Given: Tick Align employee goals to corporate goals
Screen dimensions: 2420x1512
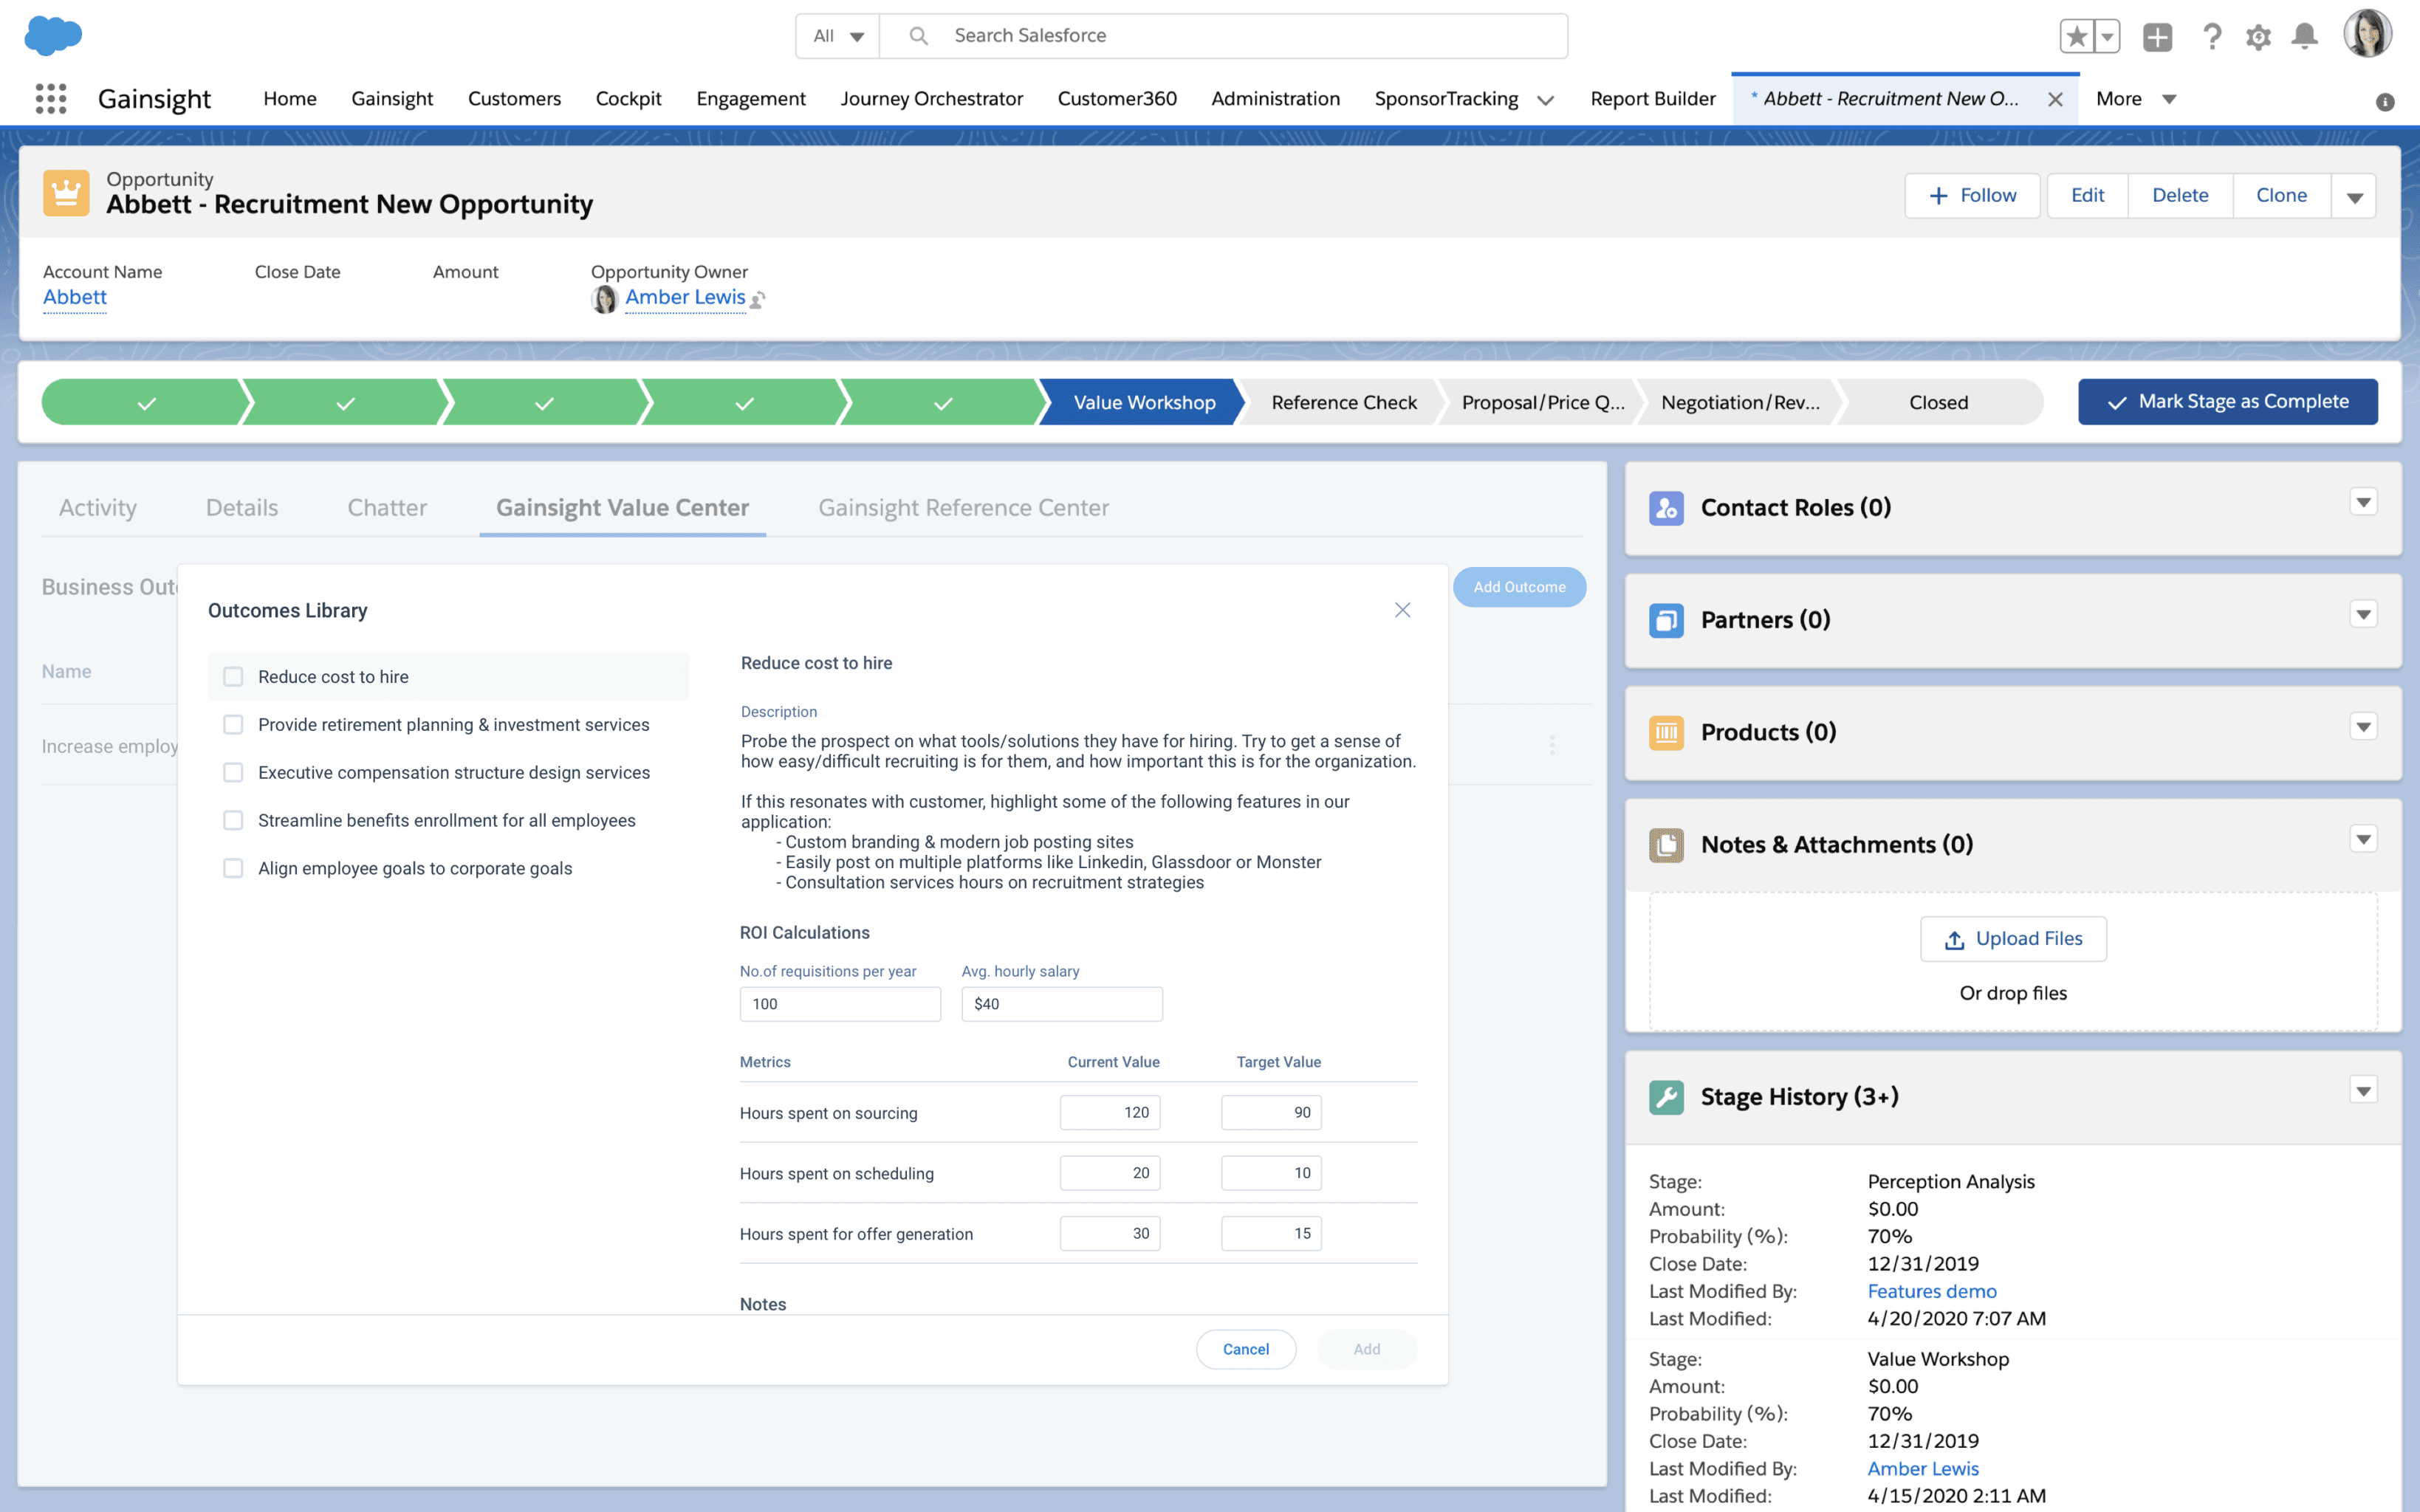Looking at the screenshot, I should coord(233,868).
